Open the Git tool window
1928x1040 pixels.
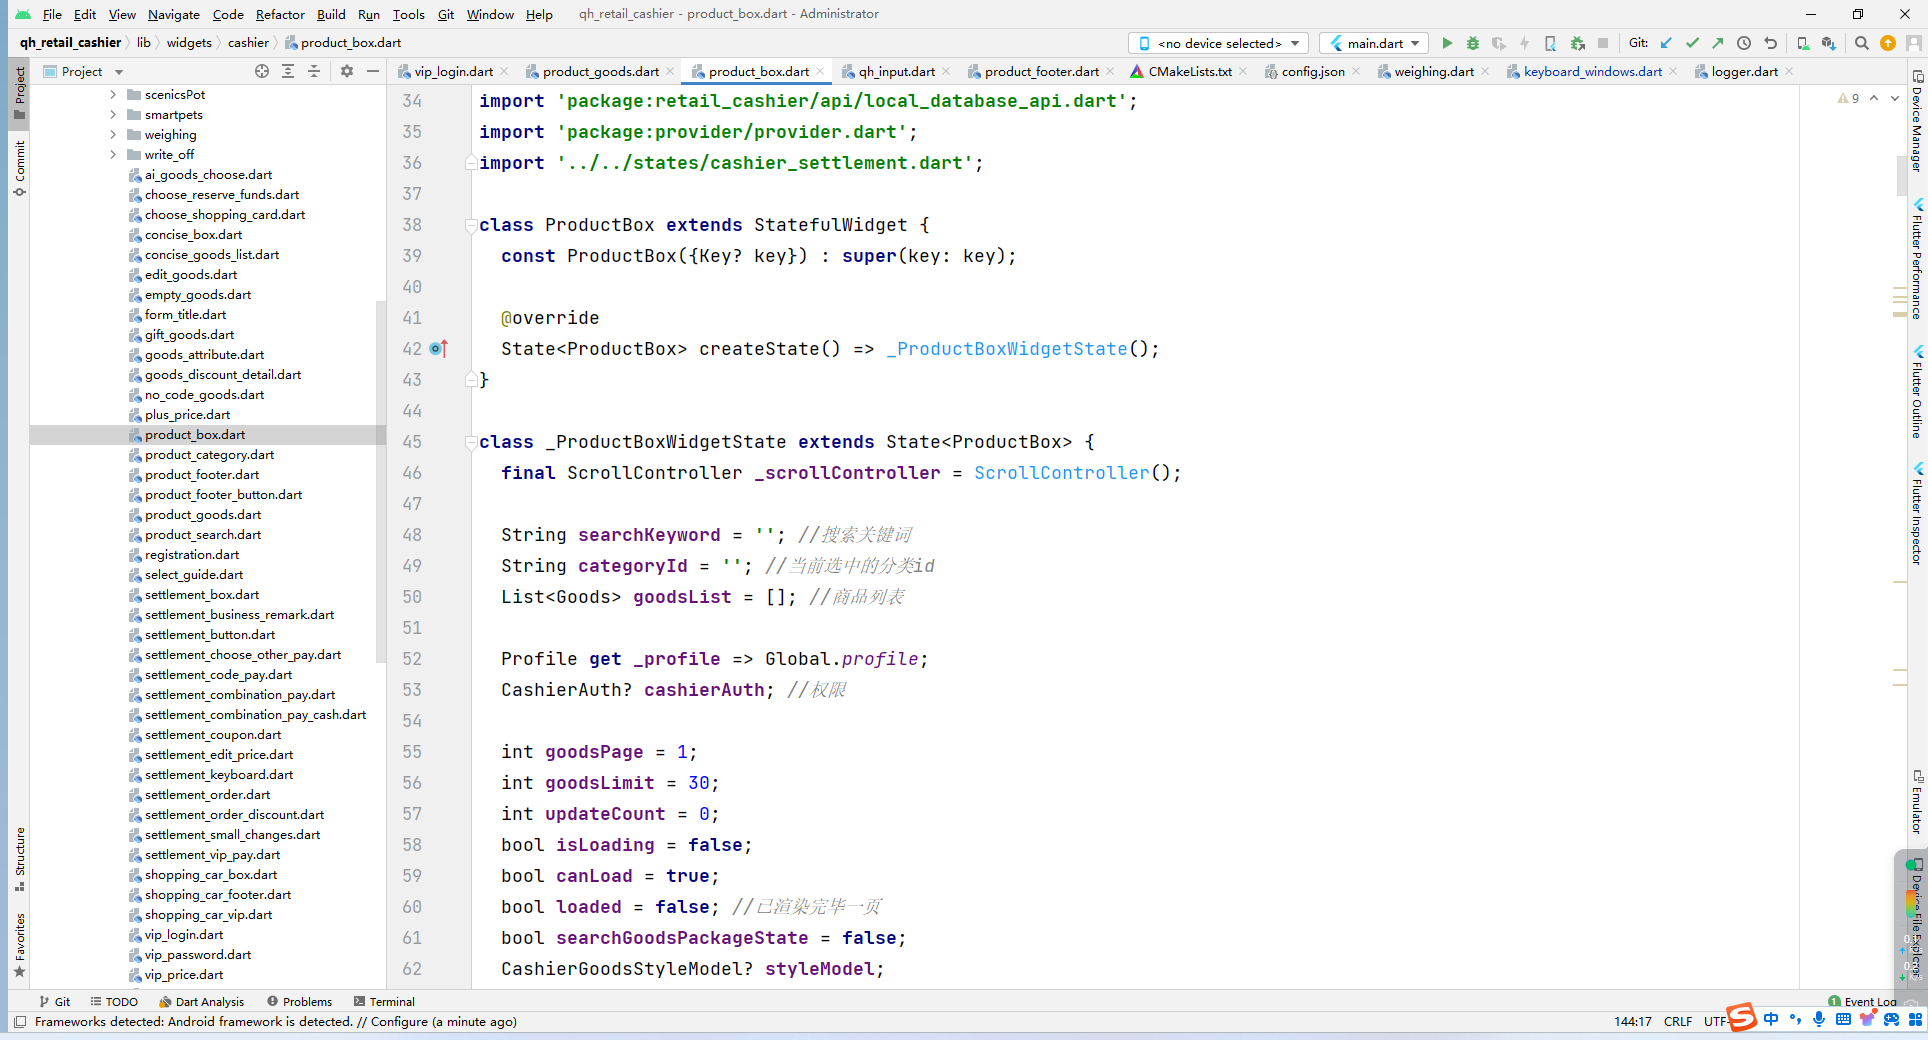[54, 1001]
